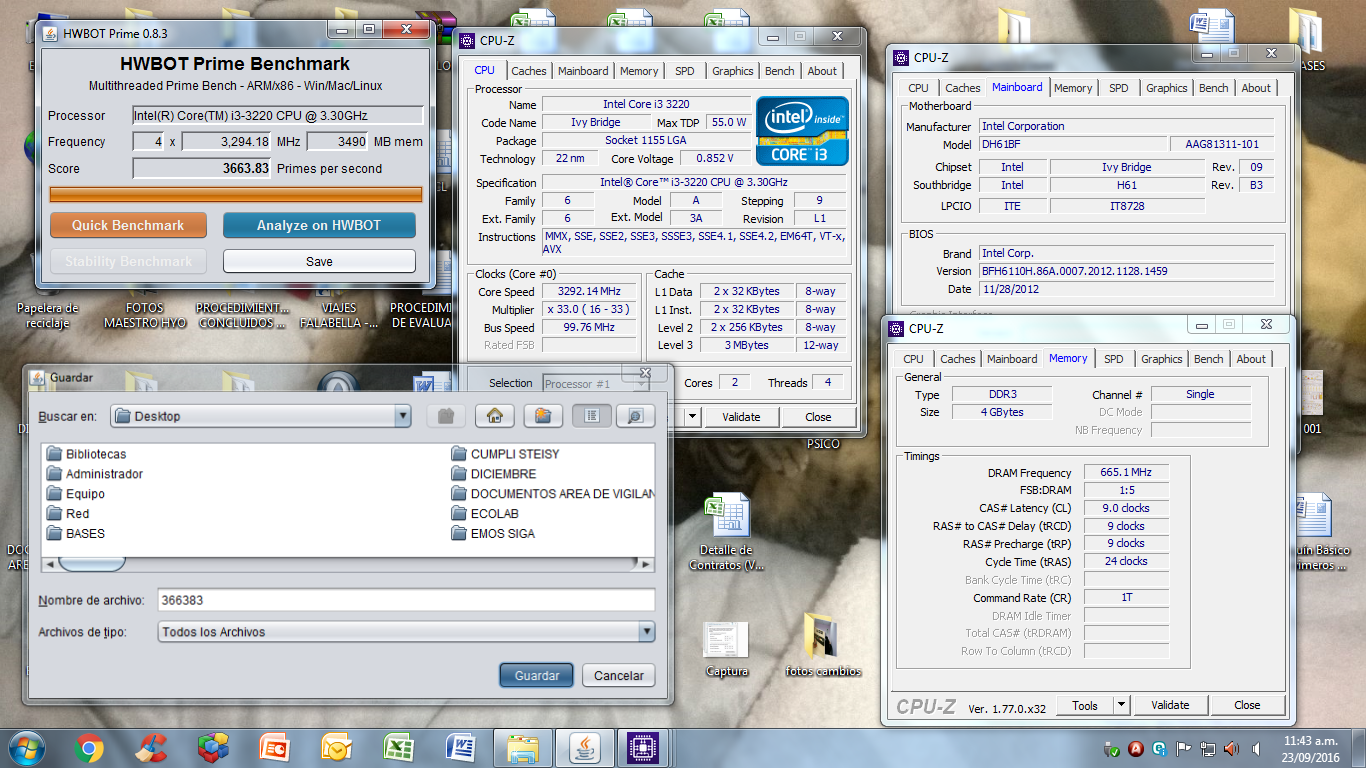Viewport: 1366px width, 768px height.
Task: Open Caches tab in CPU window of CPU-Z
Action: click(x=529, y=71)
